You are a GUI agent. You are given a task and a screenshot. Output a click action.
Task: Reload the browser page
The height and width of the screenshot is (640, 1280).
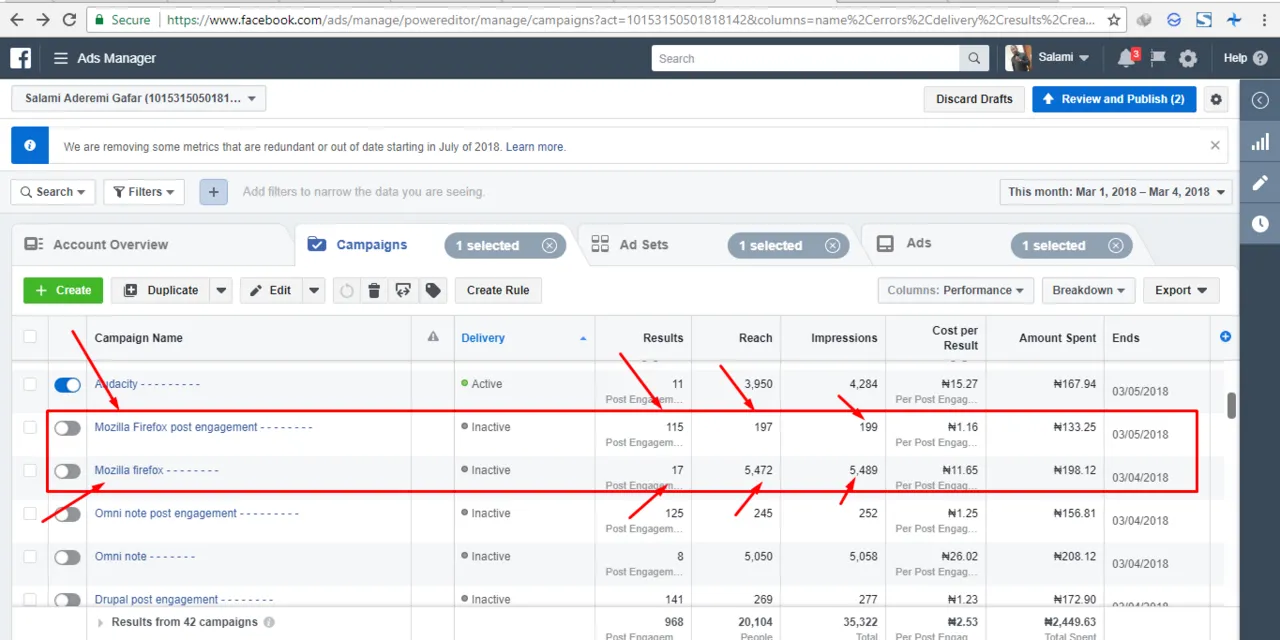click(69, 19)
